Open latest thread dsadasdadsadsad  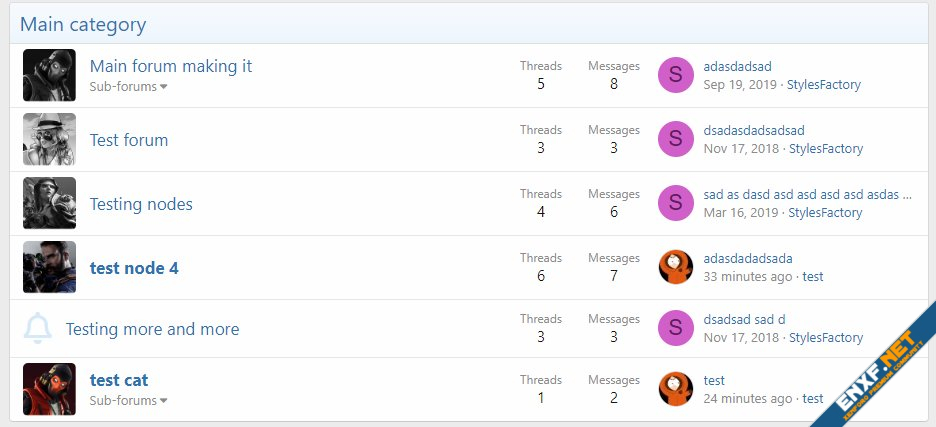pos(753,130)
